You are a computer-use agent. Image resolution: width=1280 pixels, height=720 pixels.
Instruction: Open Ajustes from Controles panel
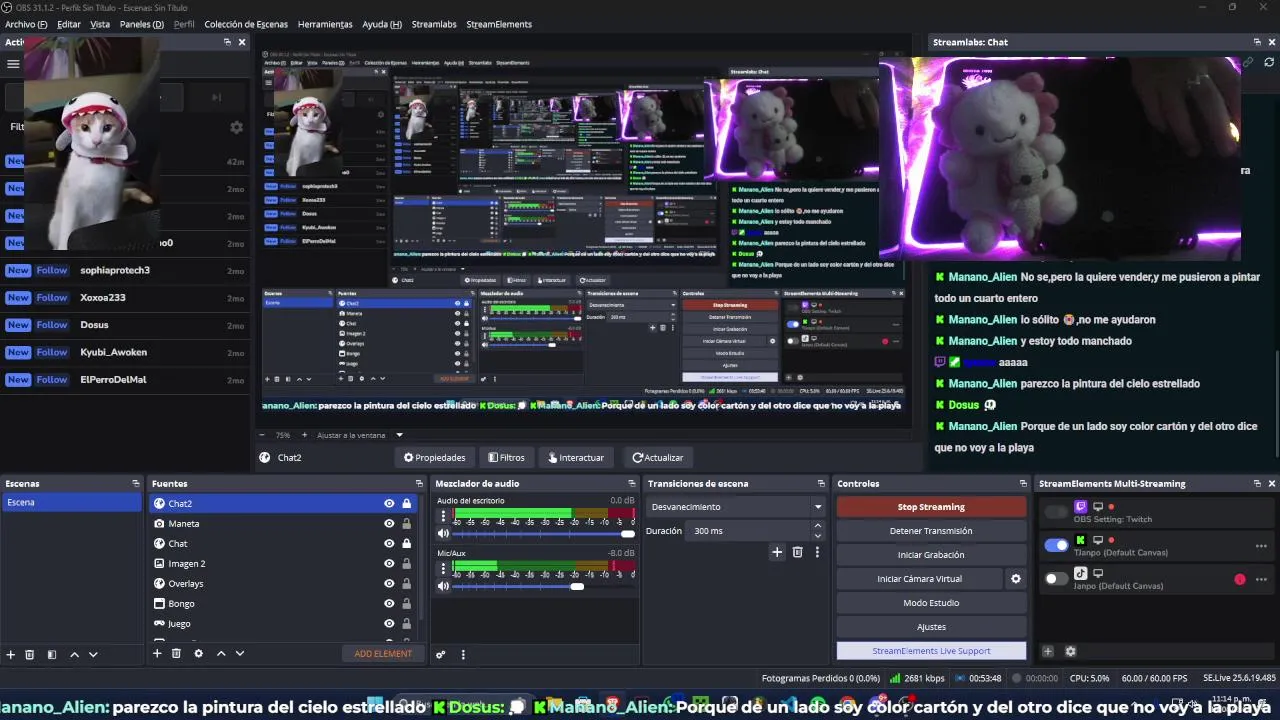[931, 627]
